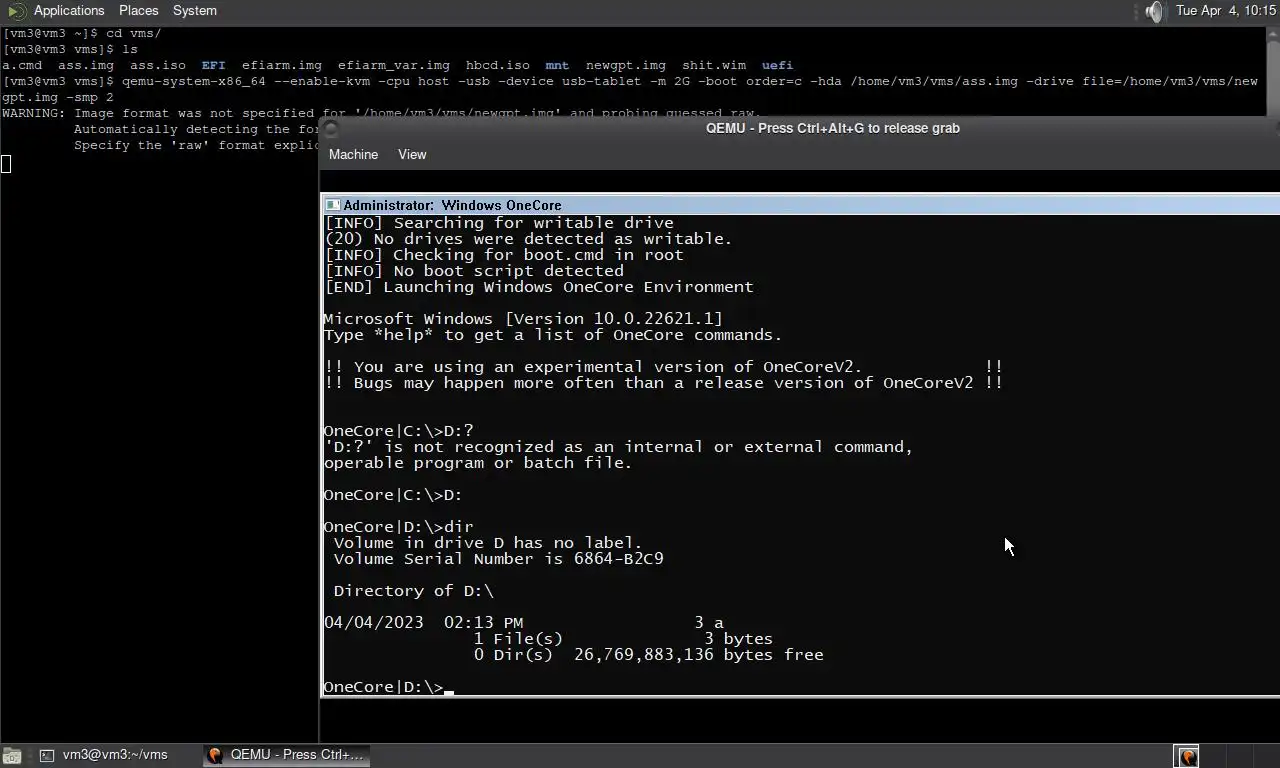
Task: Open the System menu
Action: [194, 10]
